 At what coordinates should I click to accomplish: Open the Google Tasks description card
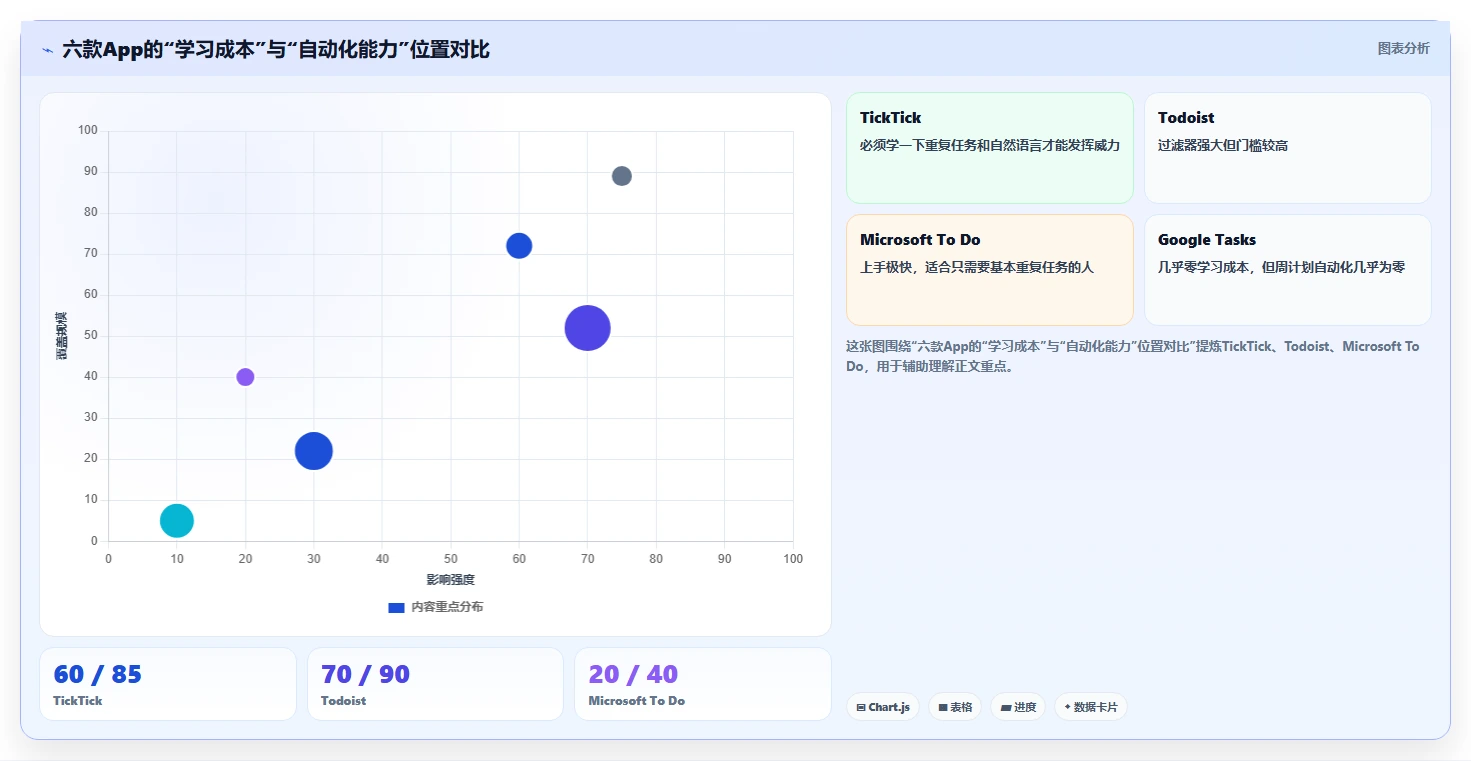point(1288,270)
